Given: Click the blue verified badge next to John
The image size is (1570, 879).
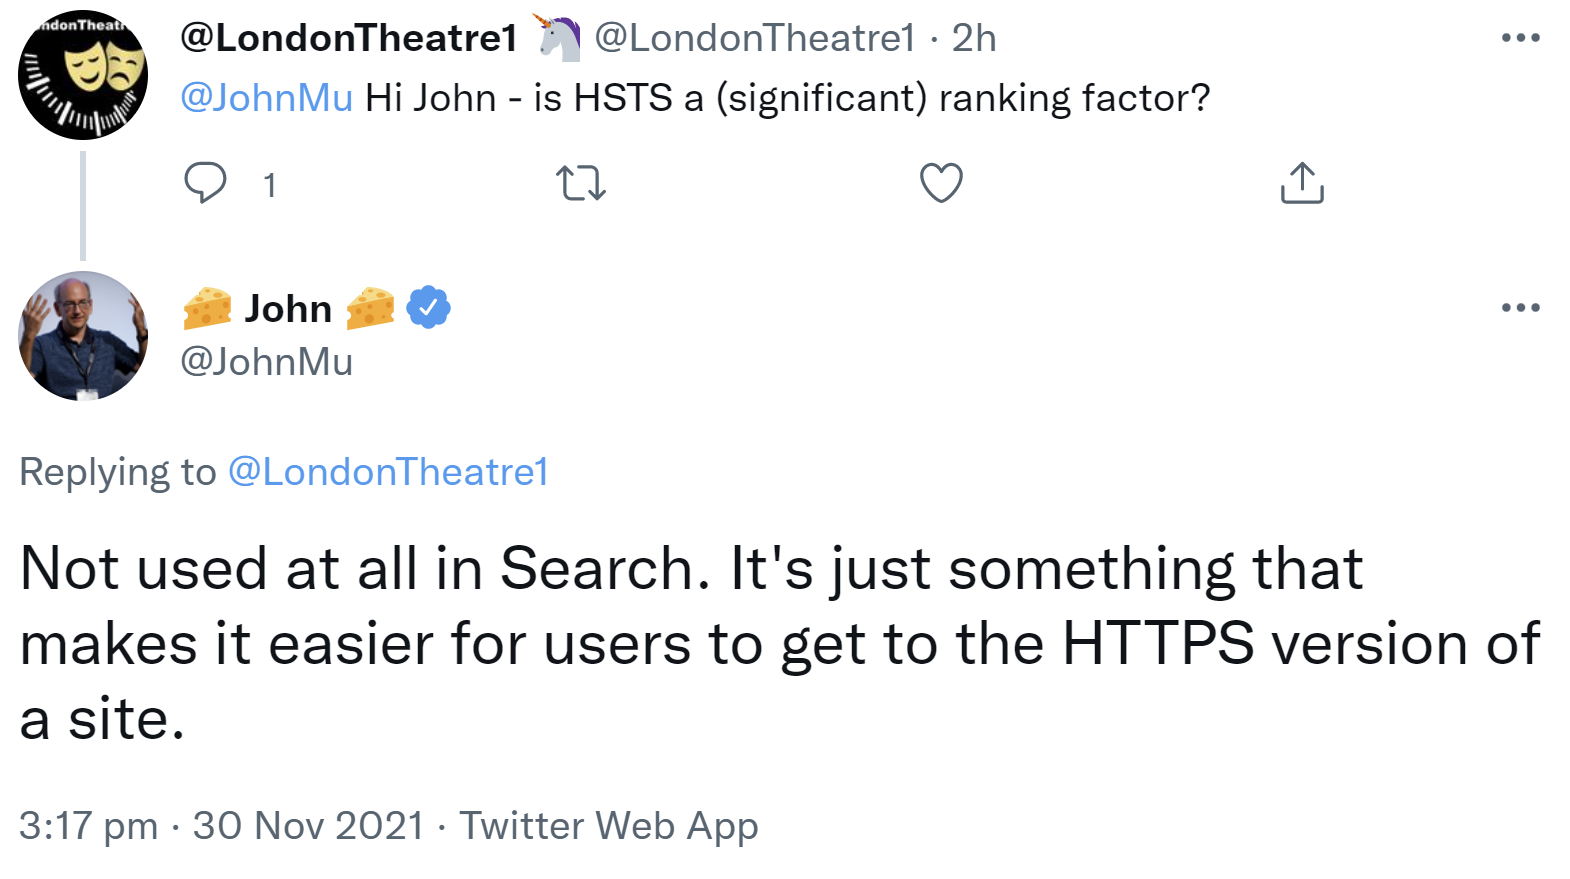Looking at the screenshot, I should 429,308.
